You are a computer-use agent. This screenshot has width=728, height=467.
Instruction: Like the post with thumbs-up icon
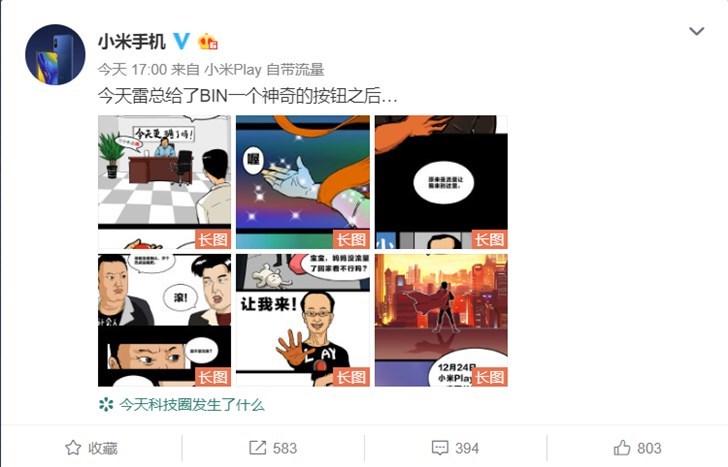pos(622,448)
